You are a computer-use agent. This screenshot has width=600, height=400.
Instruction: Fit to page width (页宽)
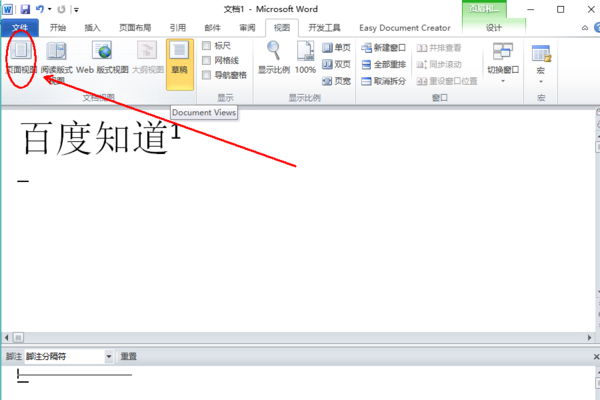point(336,81)
